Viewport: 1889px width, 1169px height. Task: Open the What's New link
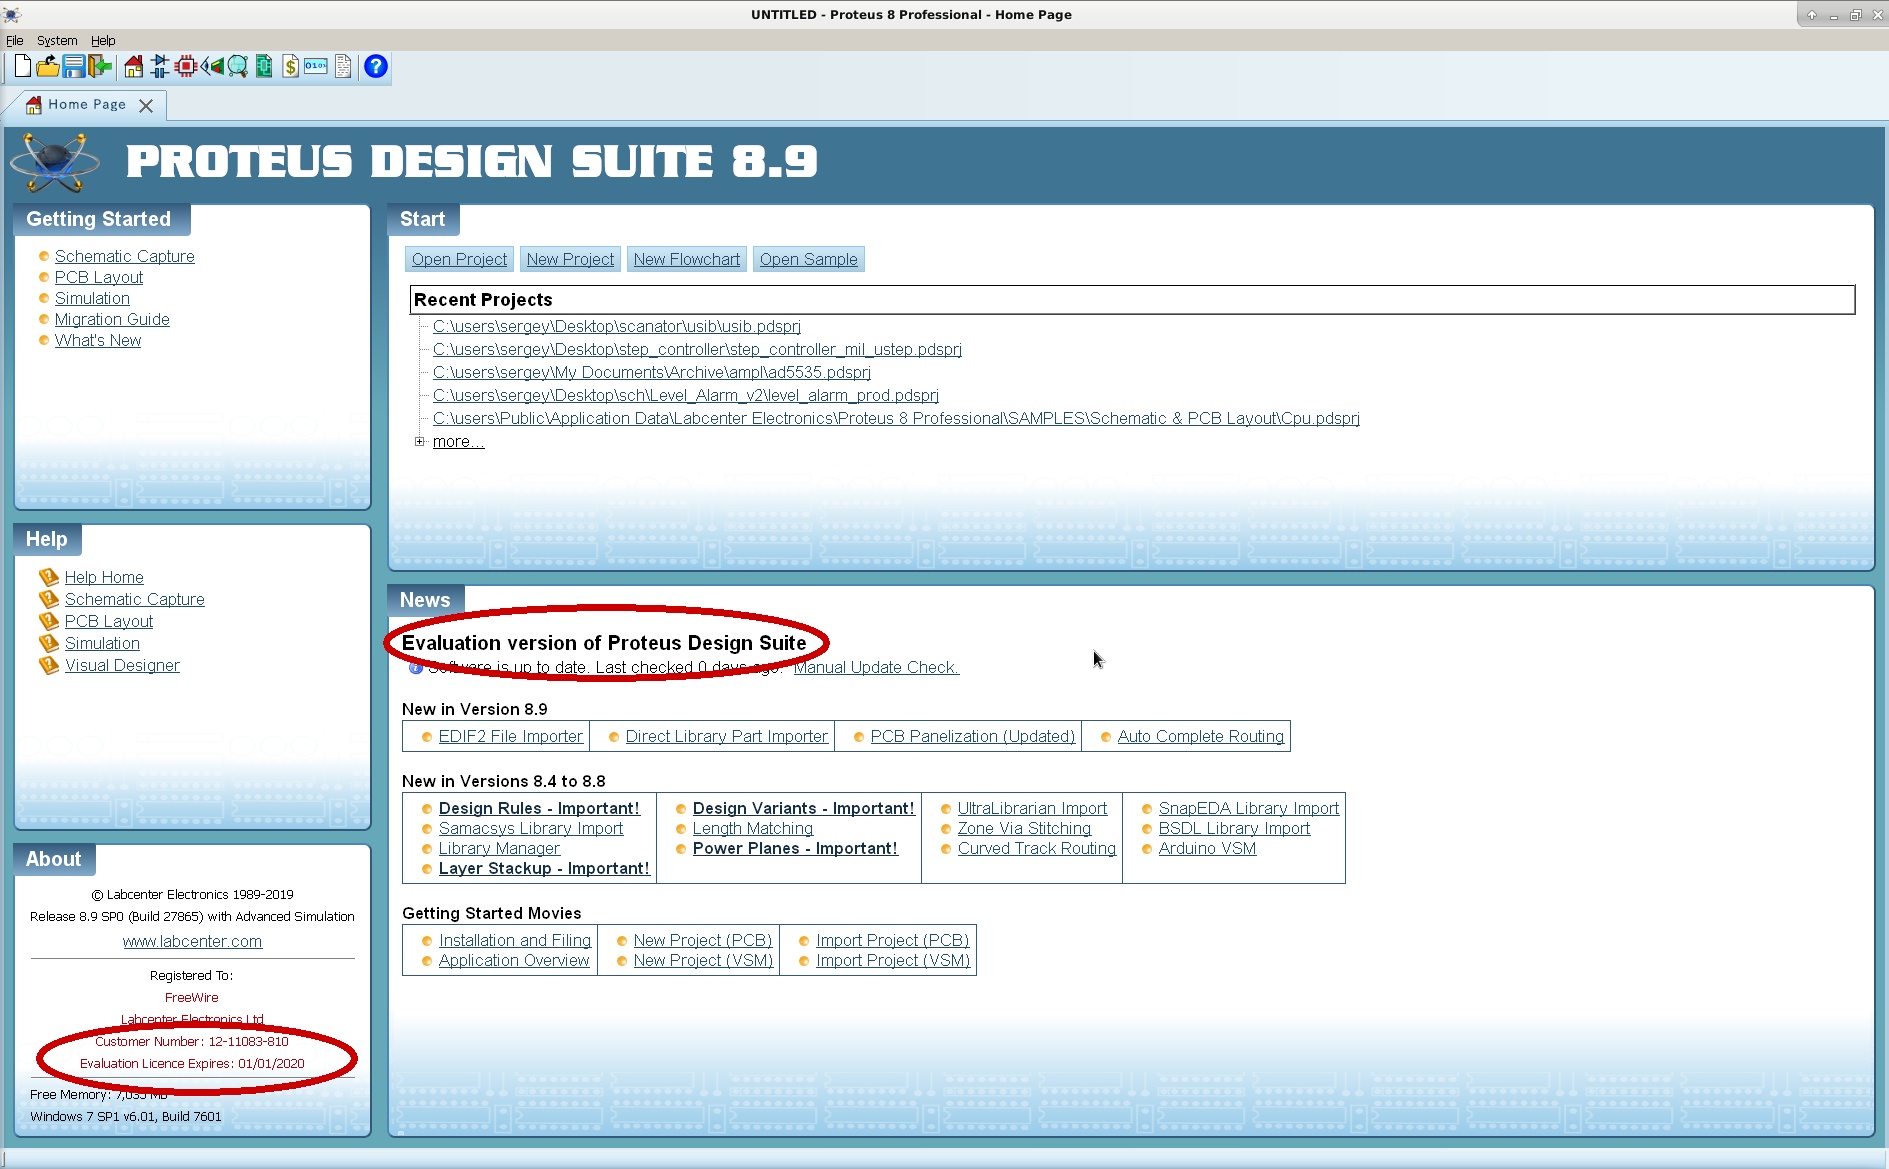point(98,340)
